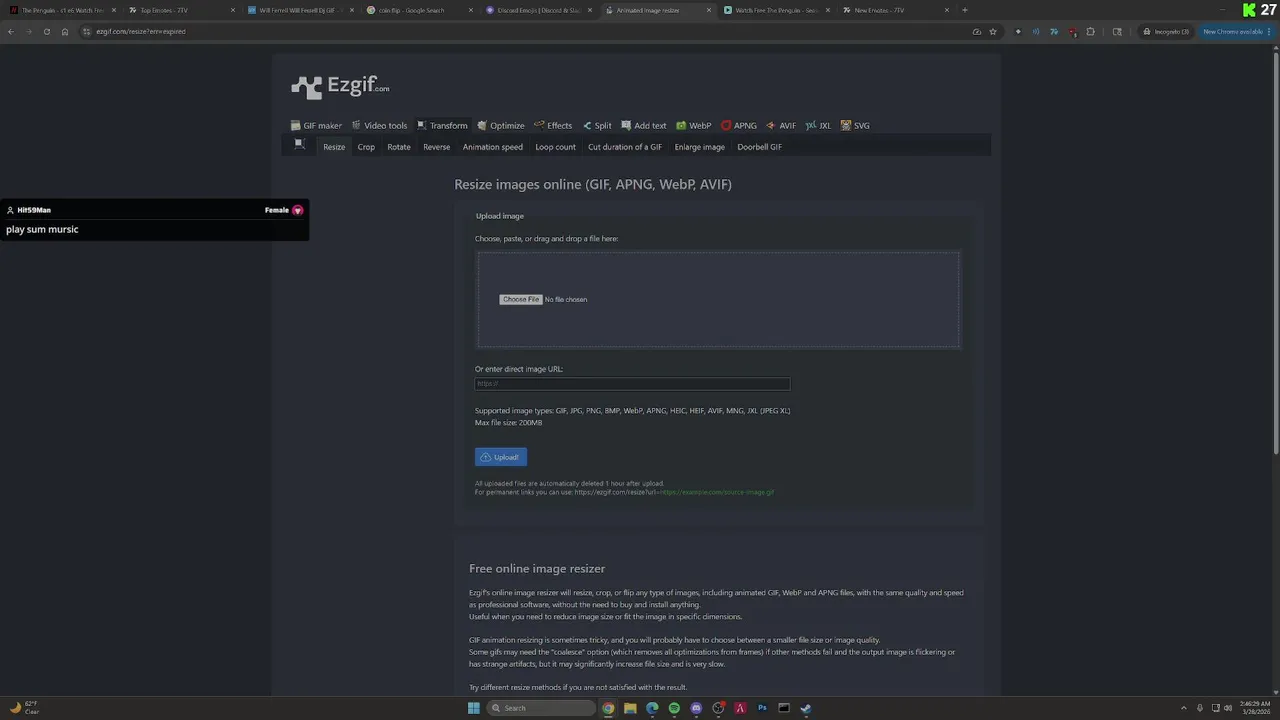Open the Effects menu
Screen dimensions: 1280x720
[x=553, y=126]
